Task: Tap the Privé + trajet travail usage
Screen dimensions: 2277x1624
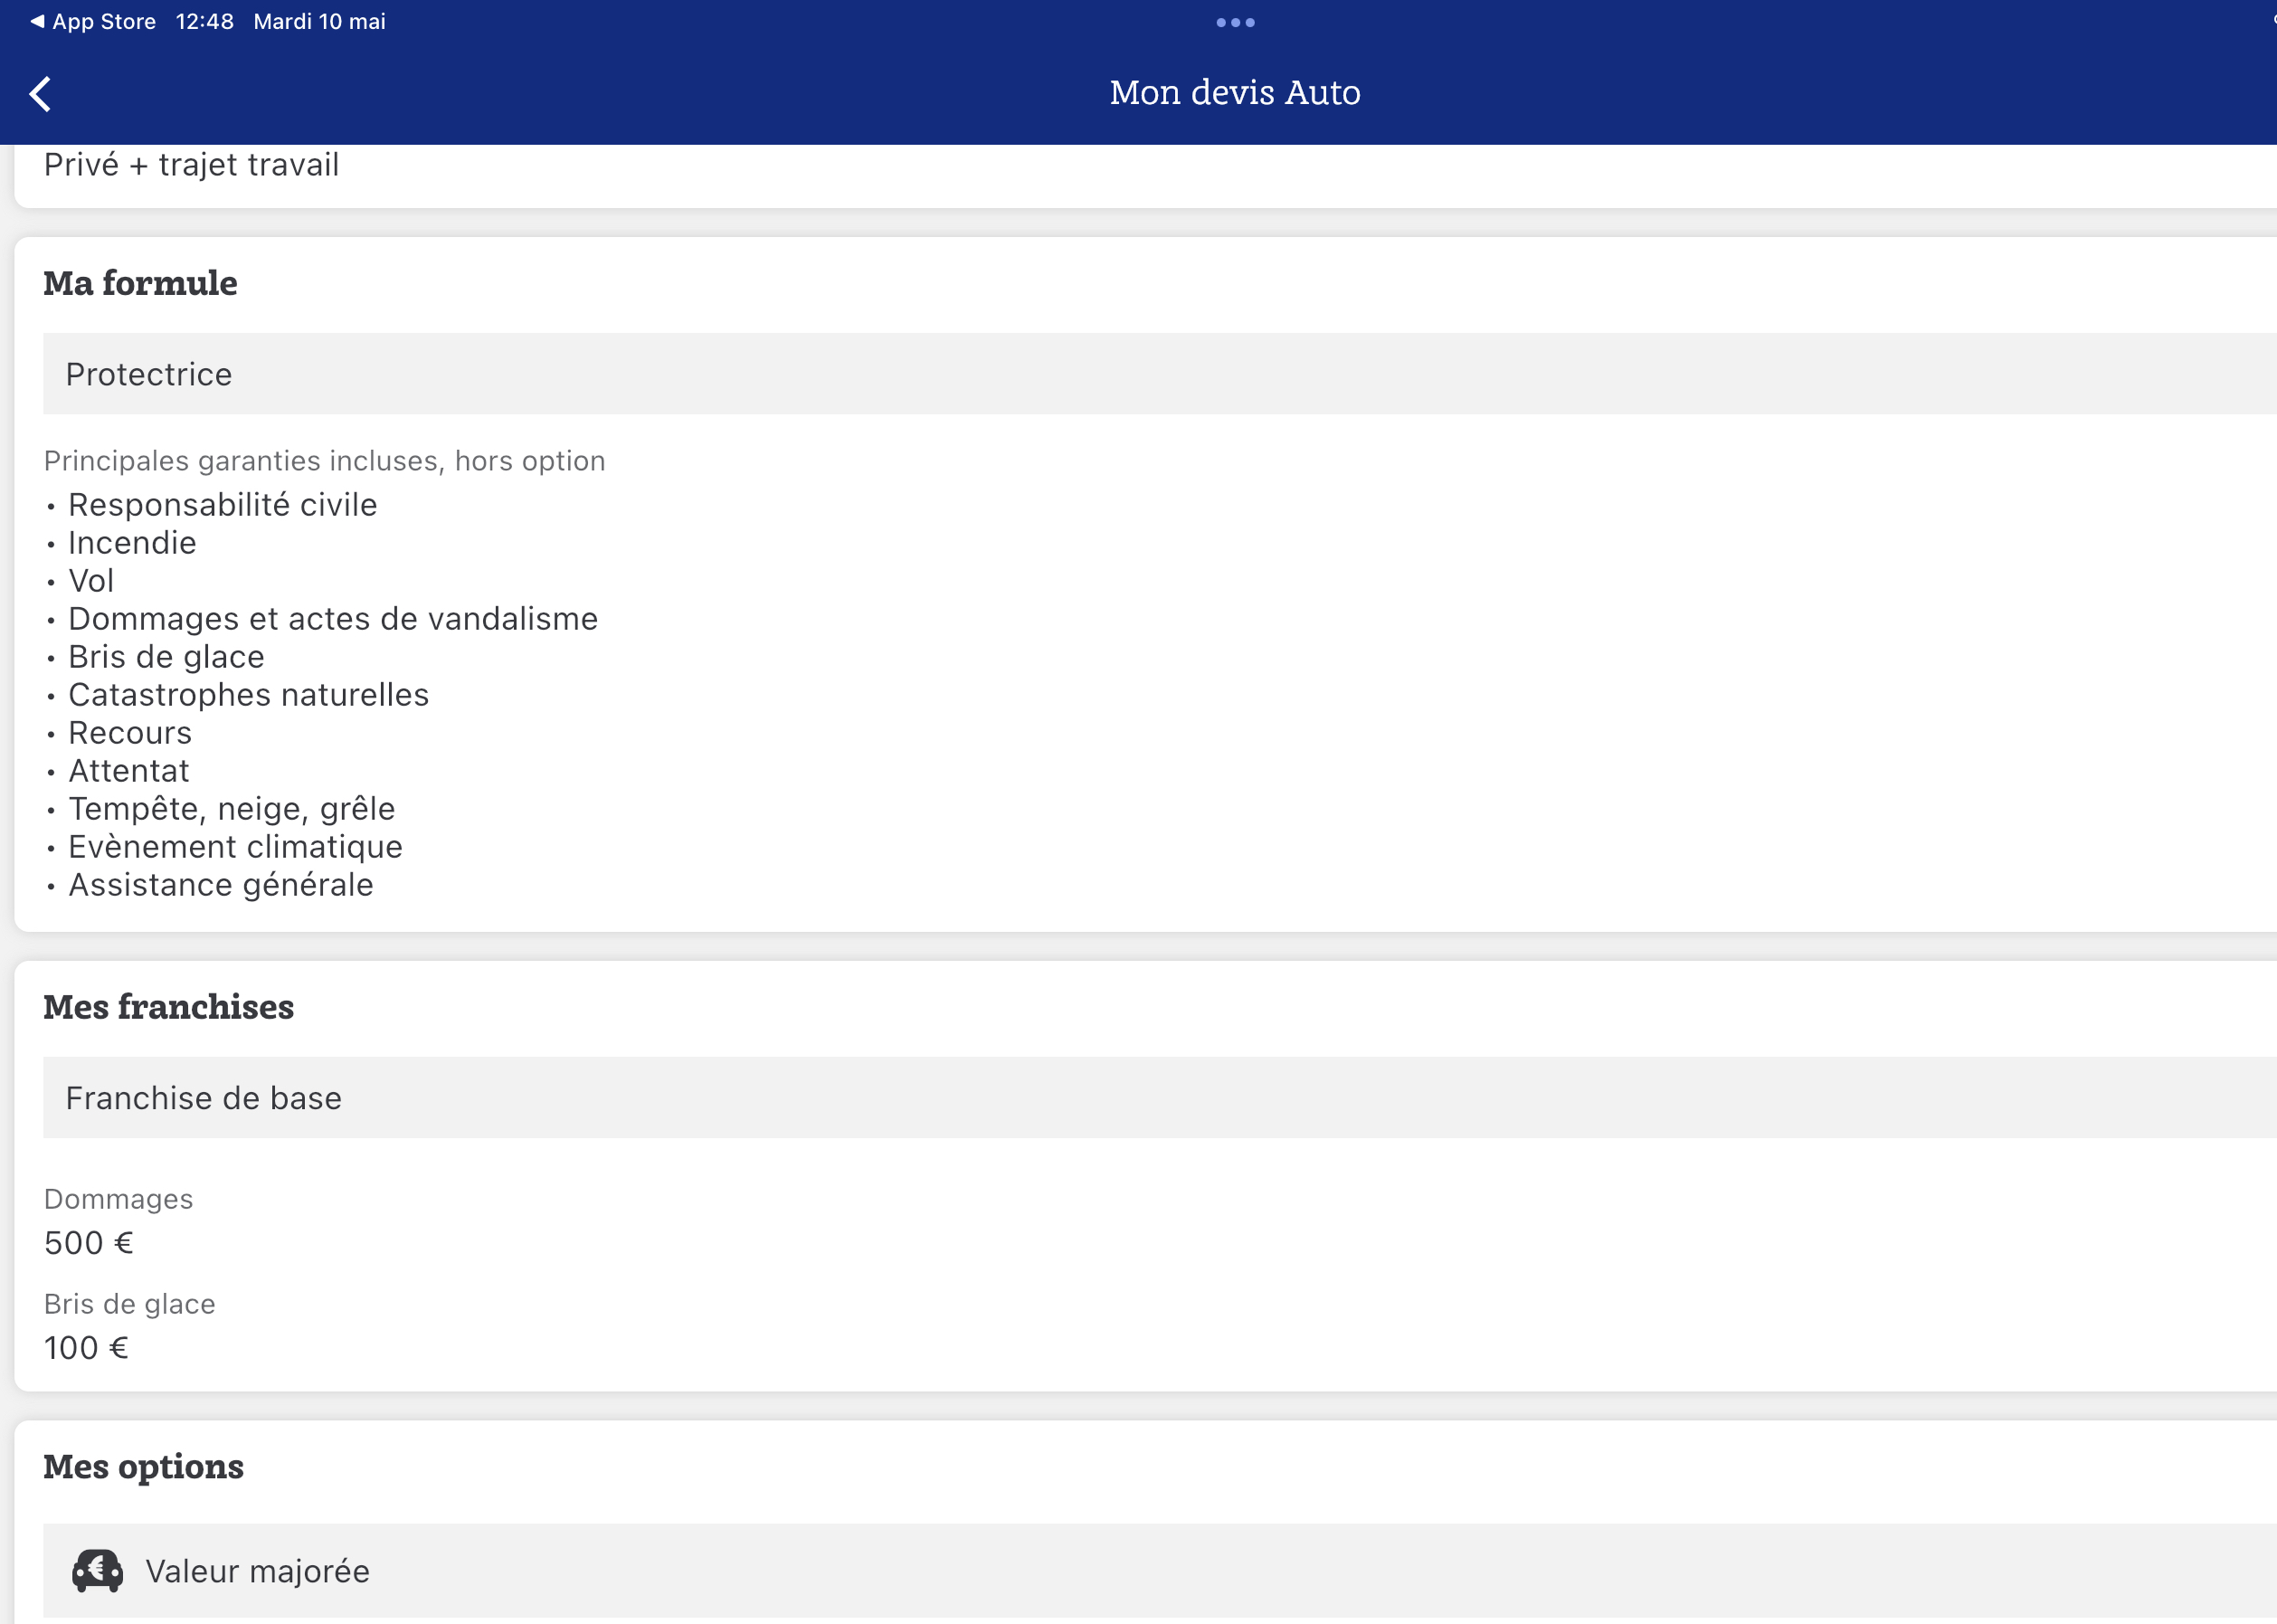Action: tap(191, 164)
